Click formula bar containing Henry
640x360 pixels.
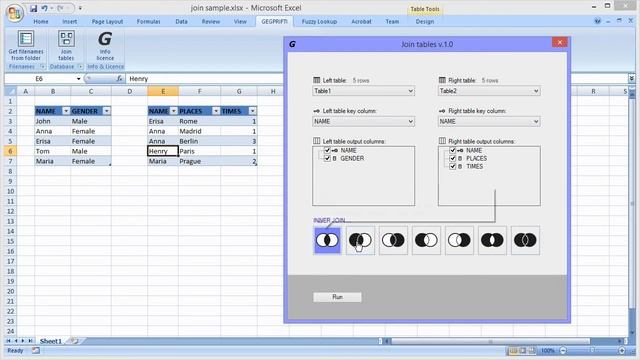(204, 79)
